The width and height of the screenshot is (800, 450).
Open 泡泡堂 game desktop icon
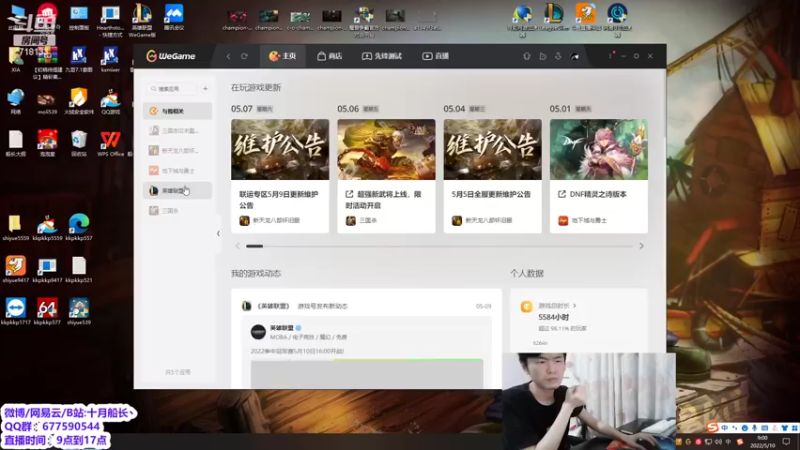coord(47,143)
